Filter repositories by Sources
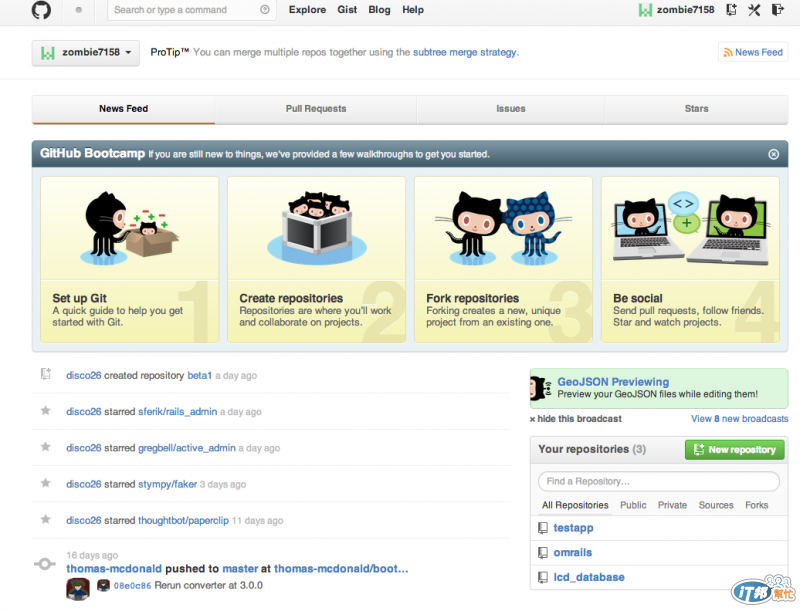The image size is (800, 611). click(x=716, y=505)
